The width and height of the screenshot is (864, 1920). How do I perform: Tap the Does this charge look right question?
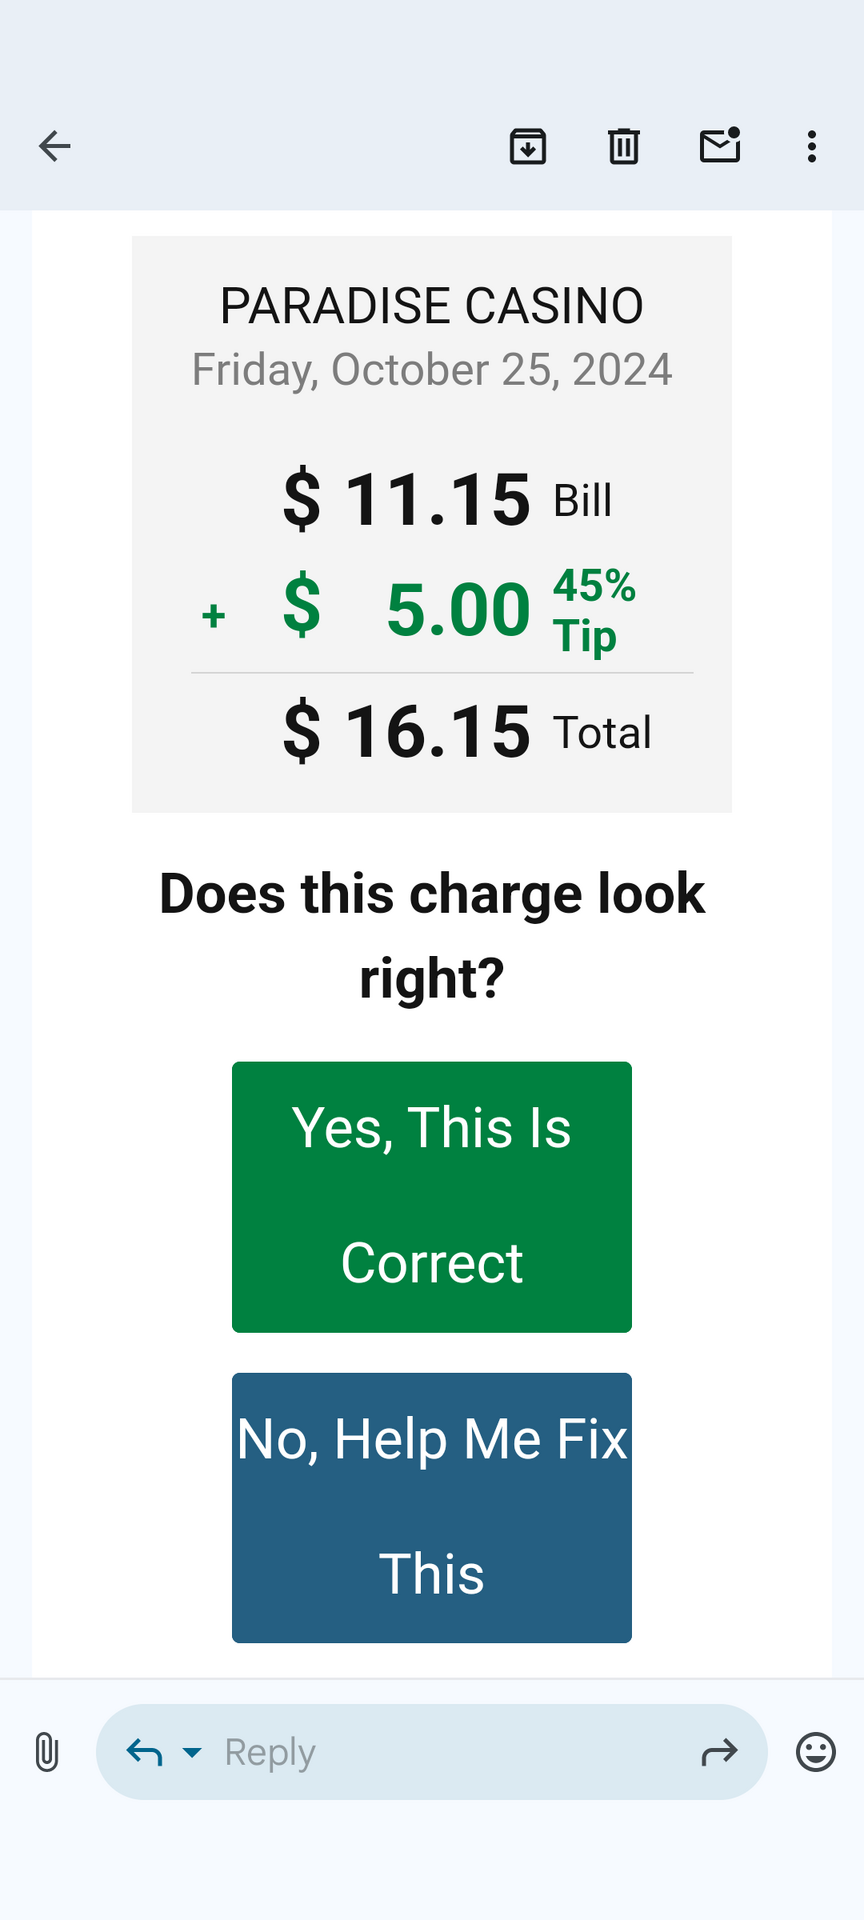coord(432,935)
